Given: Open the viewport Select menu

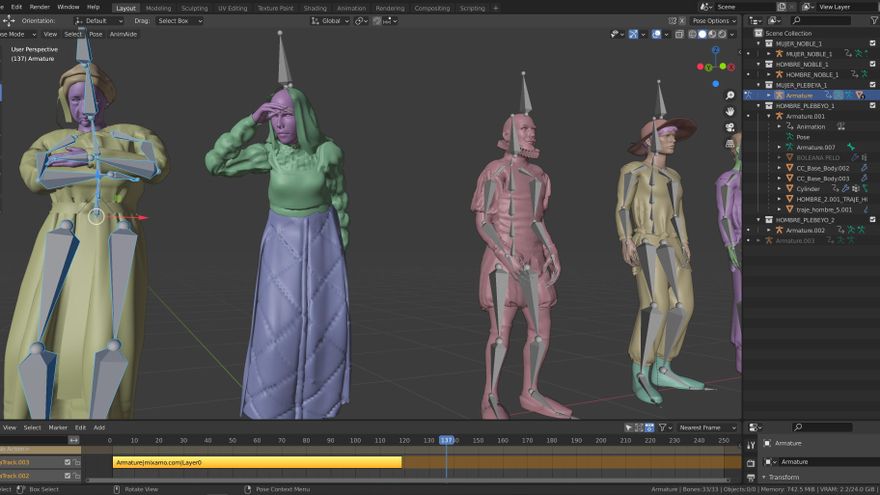Looking at the screenshot, I should (73, 34).
